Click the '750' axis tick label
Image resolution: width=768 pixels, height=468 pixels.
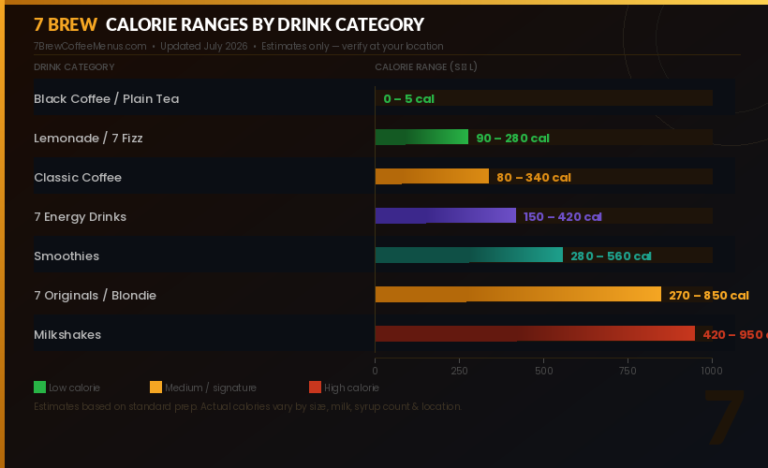tap(628, 371)
